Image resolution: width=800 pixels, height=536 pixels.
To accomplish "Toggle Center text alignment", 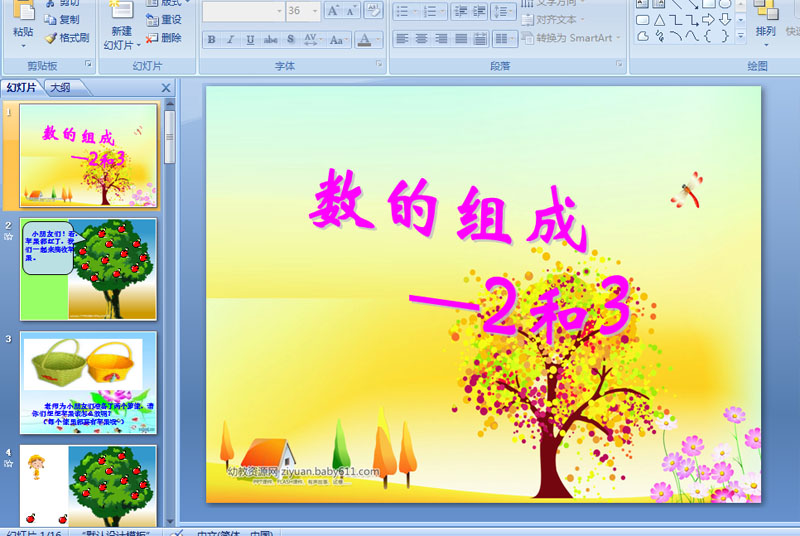I will (x=421, y=39).
